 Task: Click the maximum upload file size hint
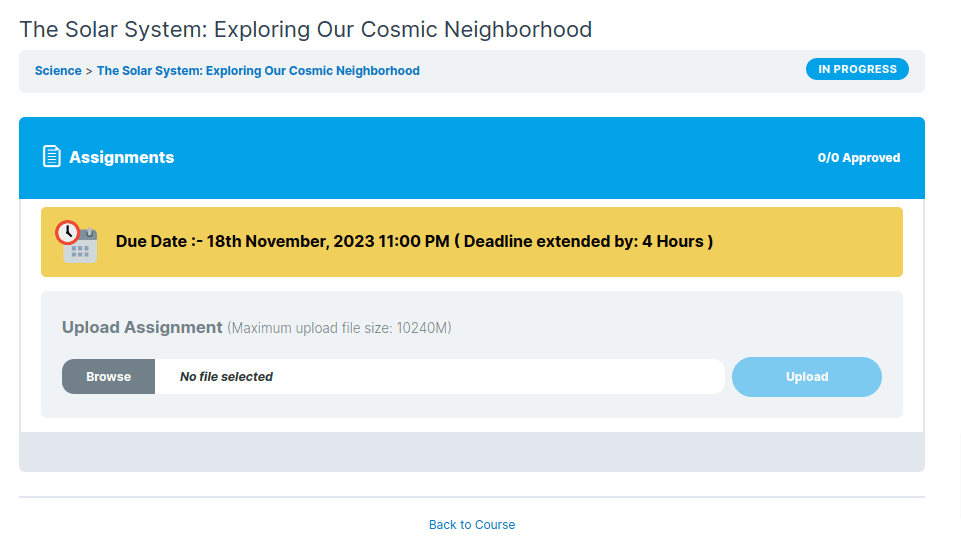tap(339, 329)
